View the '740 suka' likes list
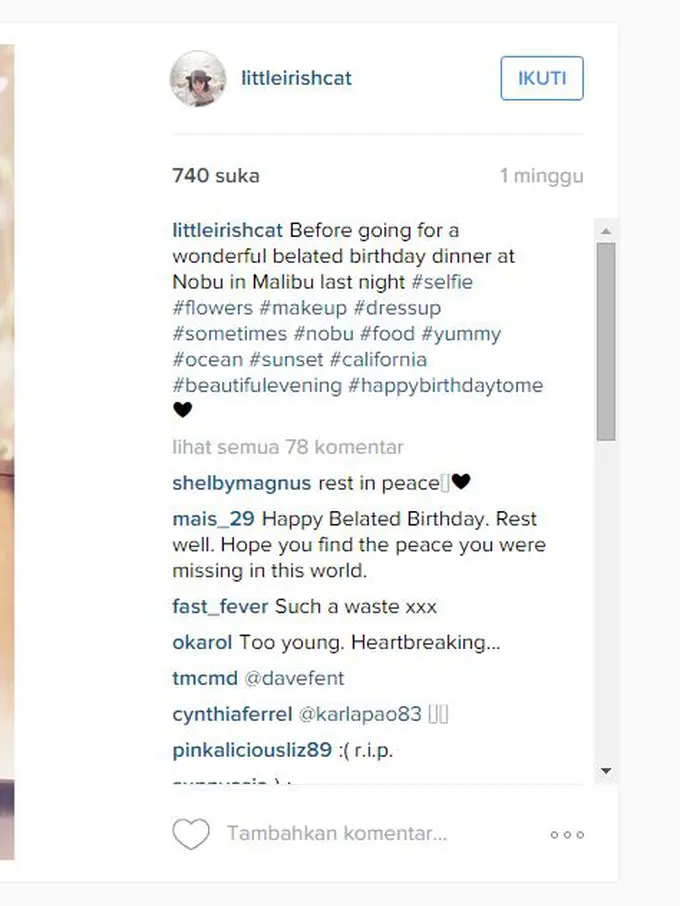The image size is (680, 906). click(216, 176)
